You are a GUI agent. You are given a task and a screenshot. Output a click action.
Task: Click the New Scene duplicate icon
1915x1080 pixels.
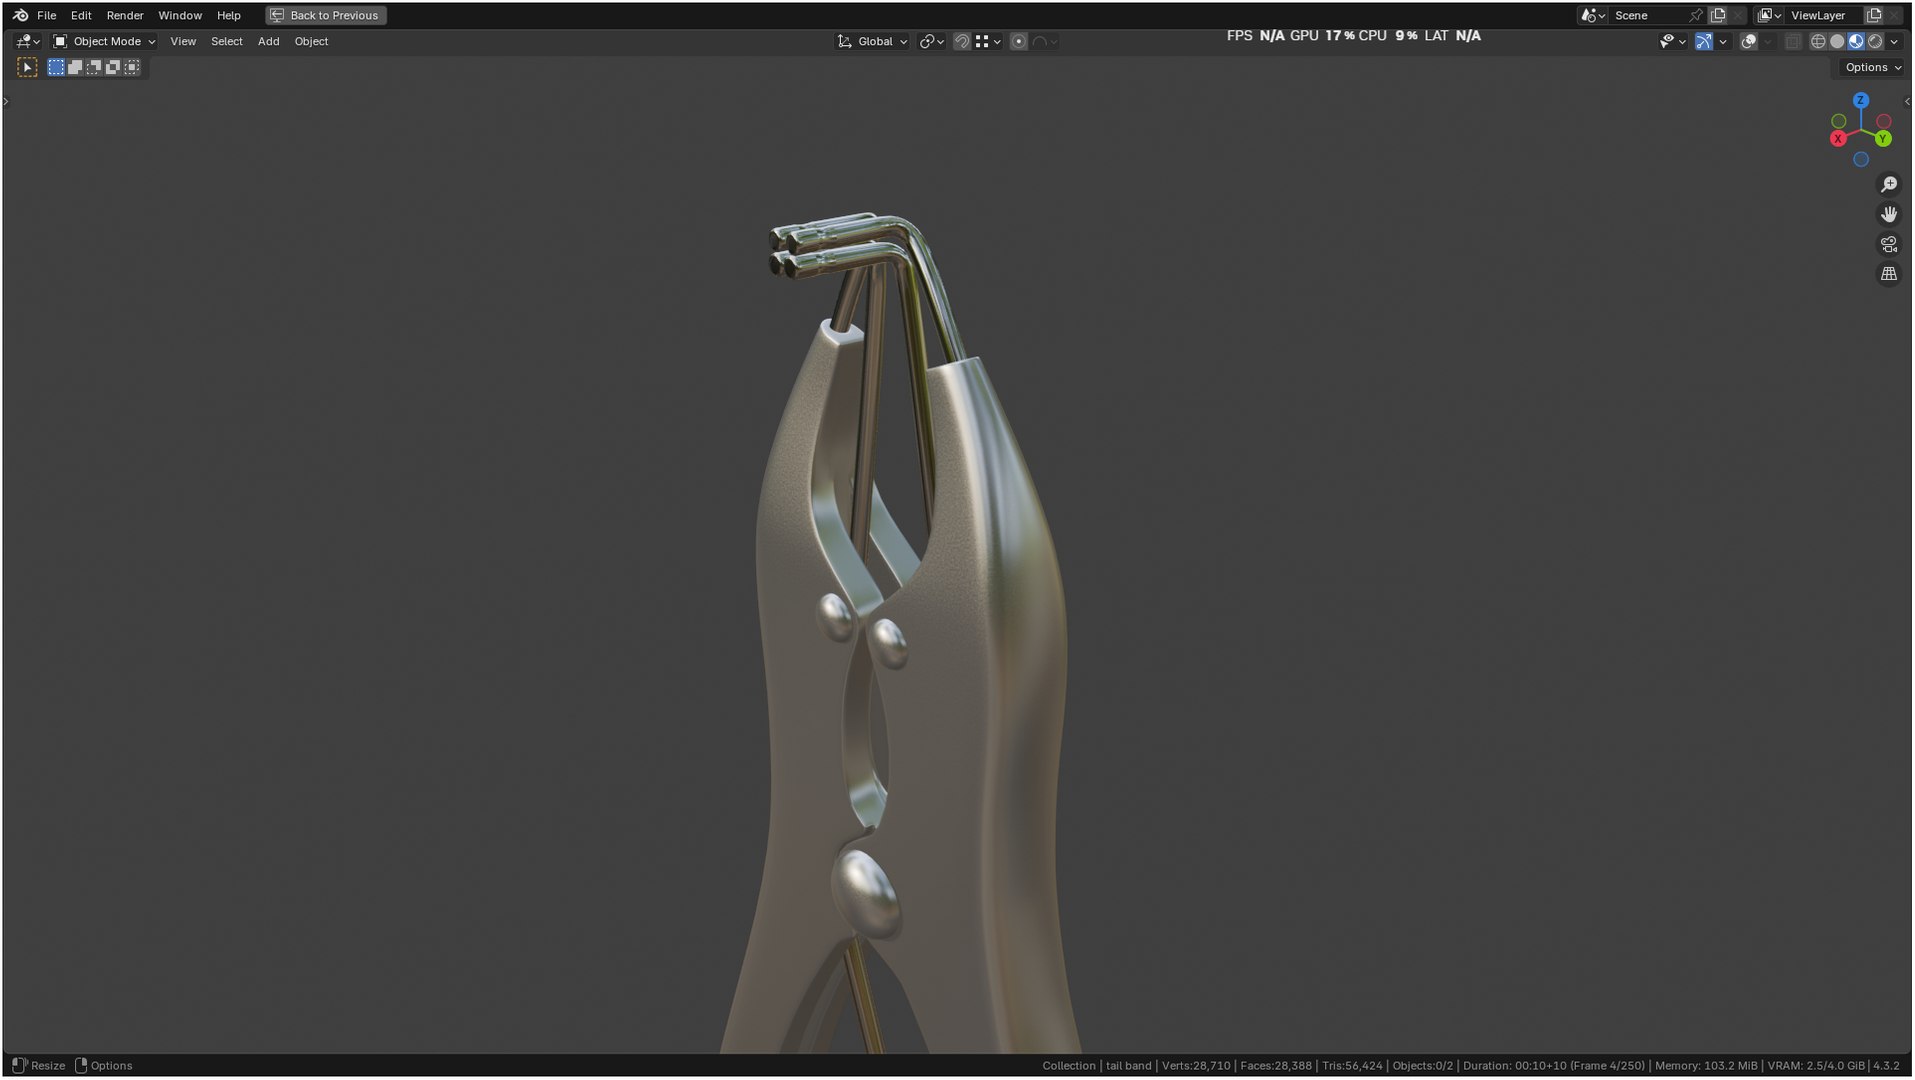coord(1718,15)
